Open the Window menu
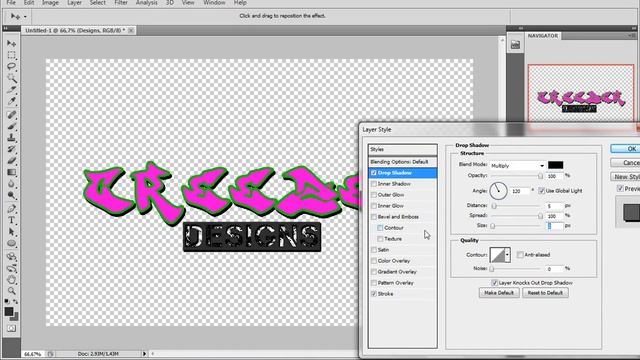640x360 pixels. [214, 2]
